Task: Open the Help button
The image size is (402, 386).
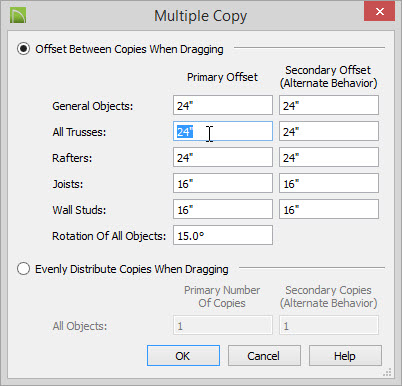Action: 345,356
